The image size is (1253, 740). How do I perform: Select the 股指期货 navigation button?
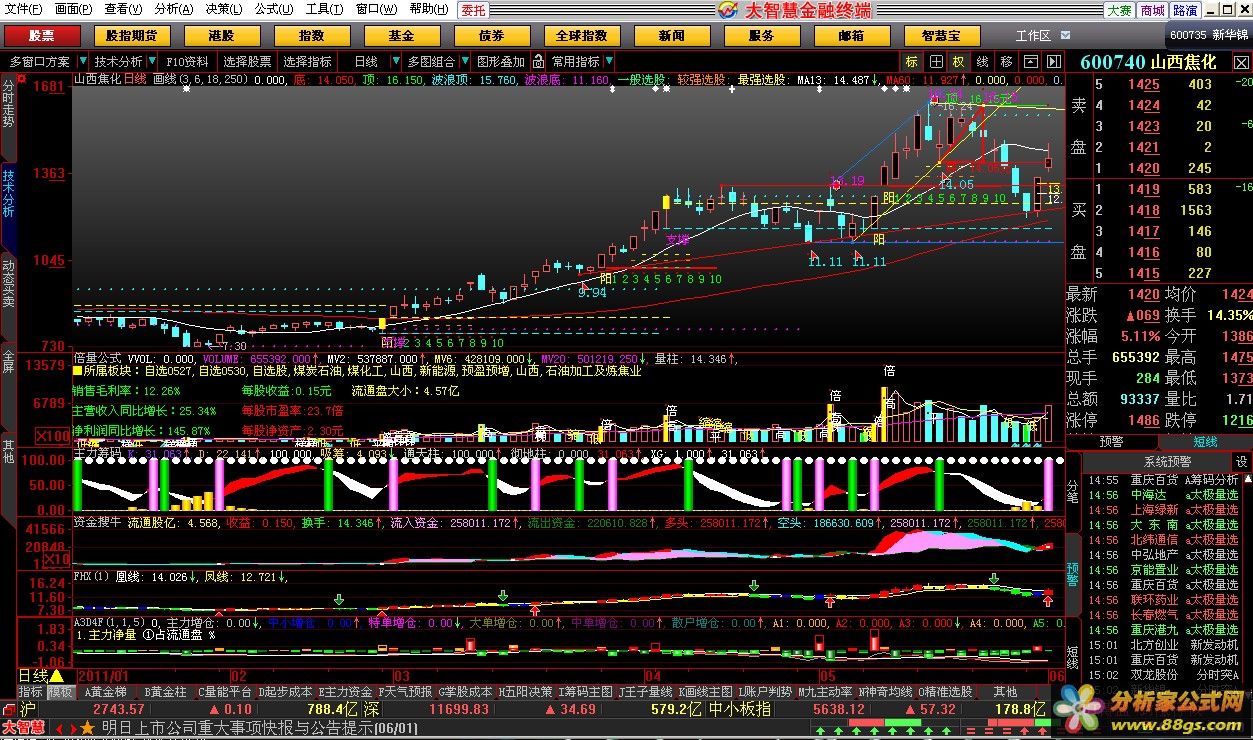[x=131, y=35]
